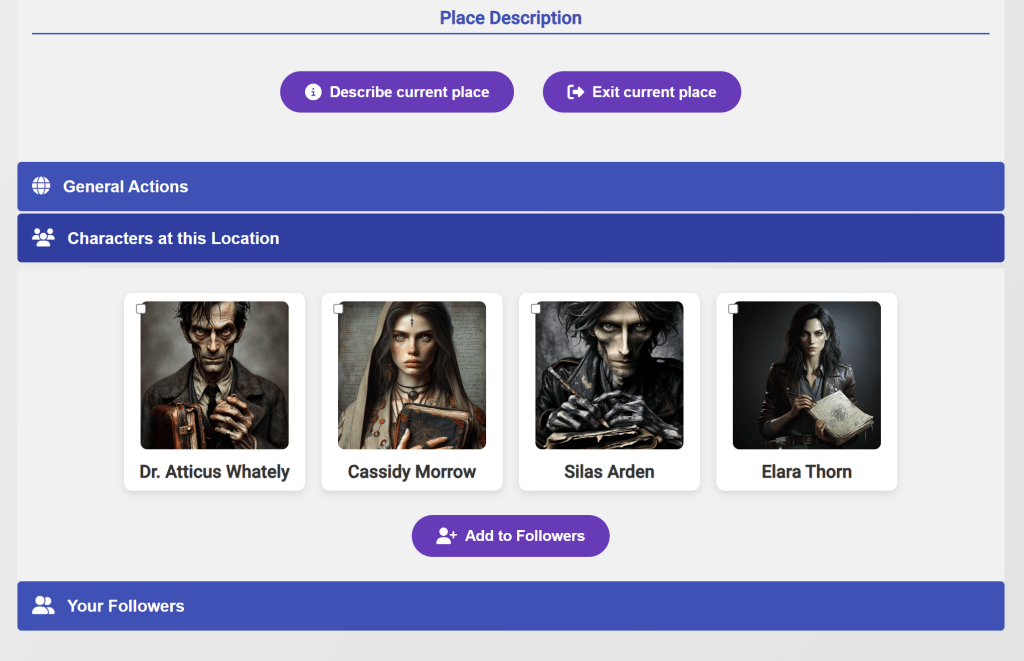The height and width of the screenshot is (661, 1024).
Task: Click the exit arrow icon on Exit current place
Action: tap(575, 92)
